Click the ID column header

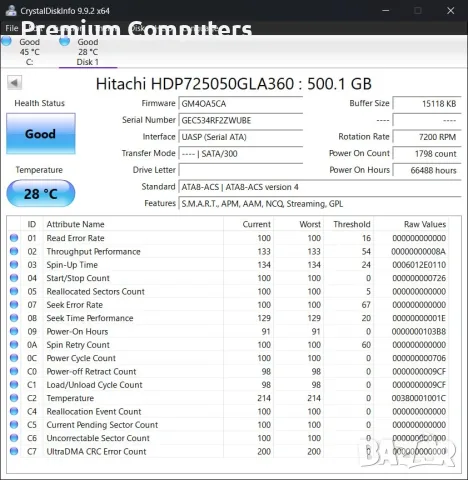click(x=32, y=224)
